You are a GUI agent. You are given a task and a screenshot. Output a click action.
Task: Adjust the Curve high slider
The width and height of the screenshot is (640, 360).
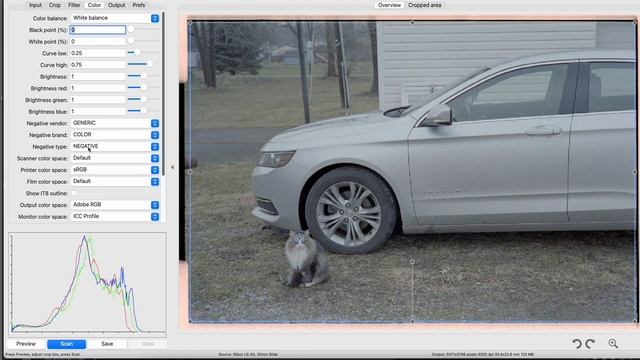pos(150,64)
